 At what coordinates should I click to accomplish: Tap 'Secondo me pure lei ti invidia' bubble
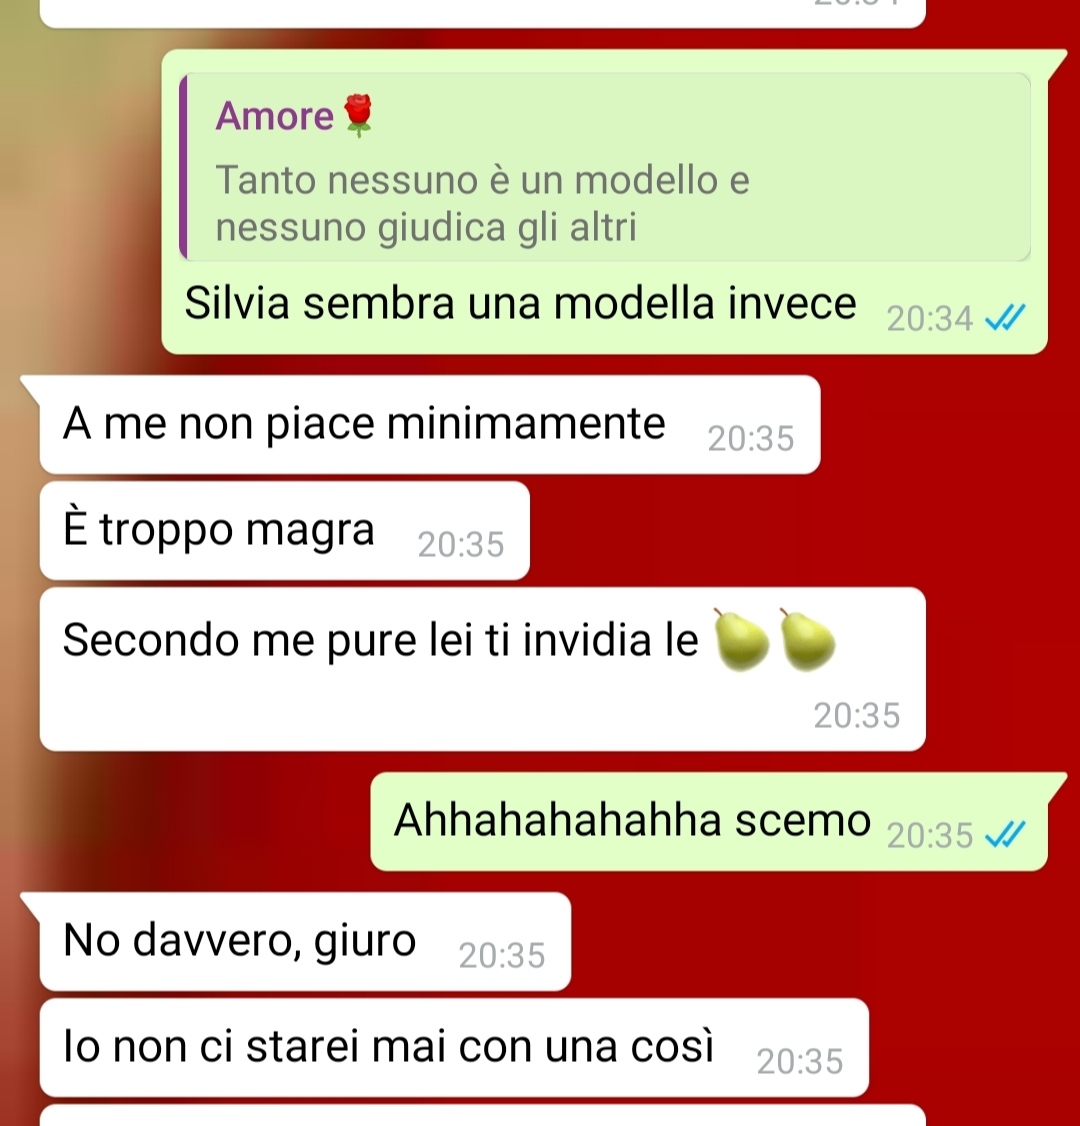pos(483,669)
